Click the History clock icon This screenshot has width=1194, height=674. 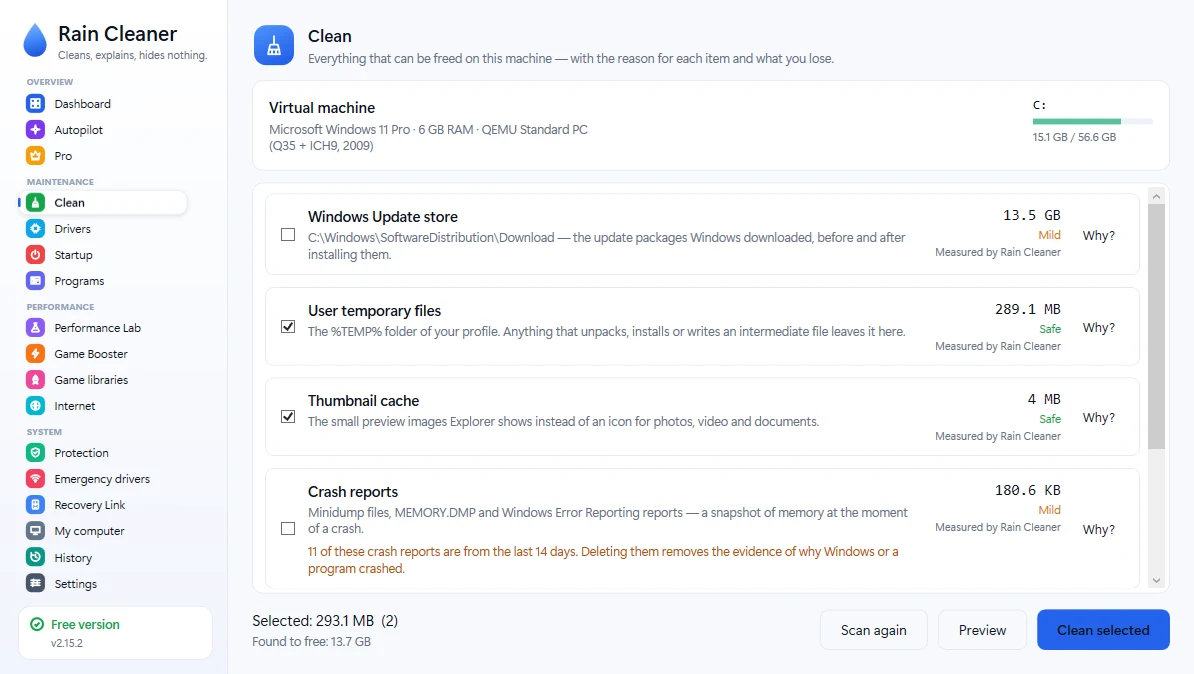36,557
